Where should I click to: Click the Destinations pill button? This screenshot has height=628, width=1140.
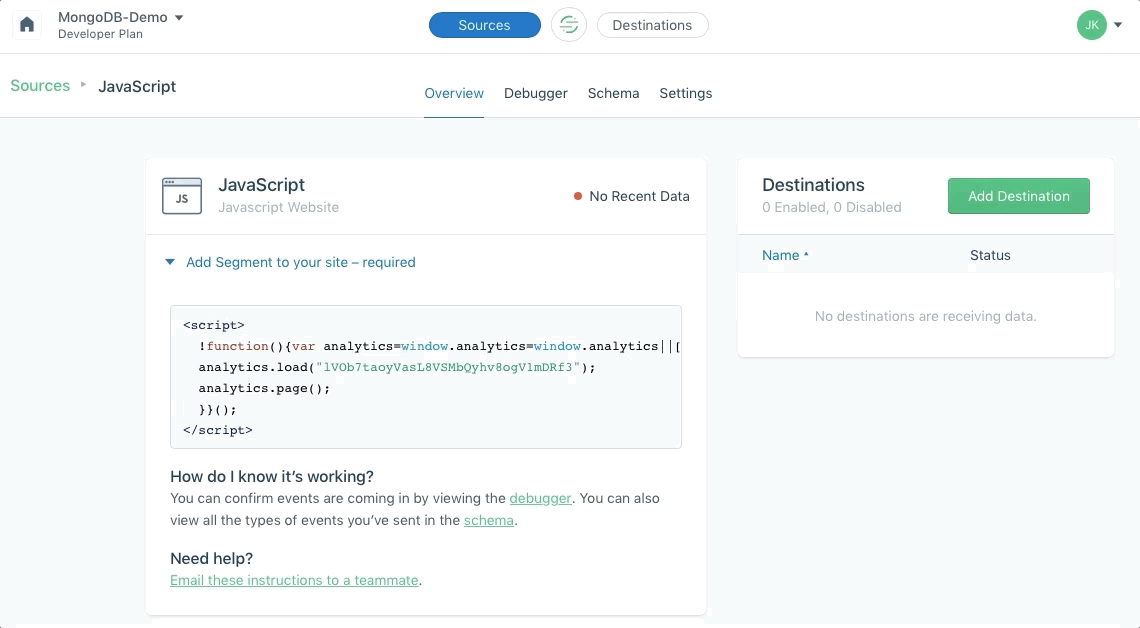coord(652,25)
